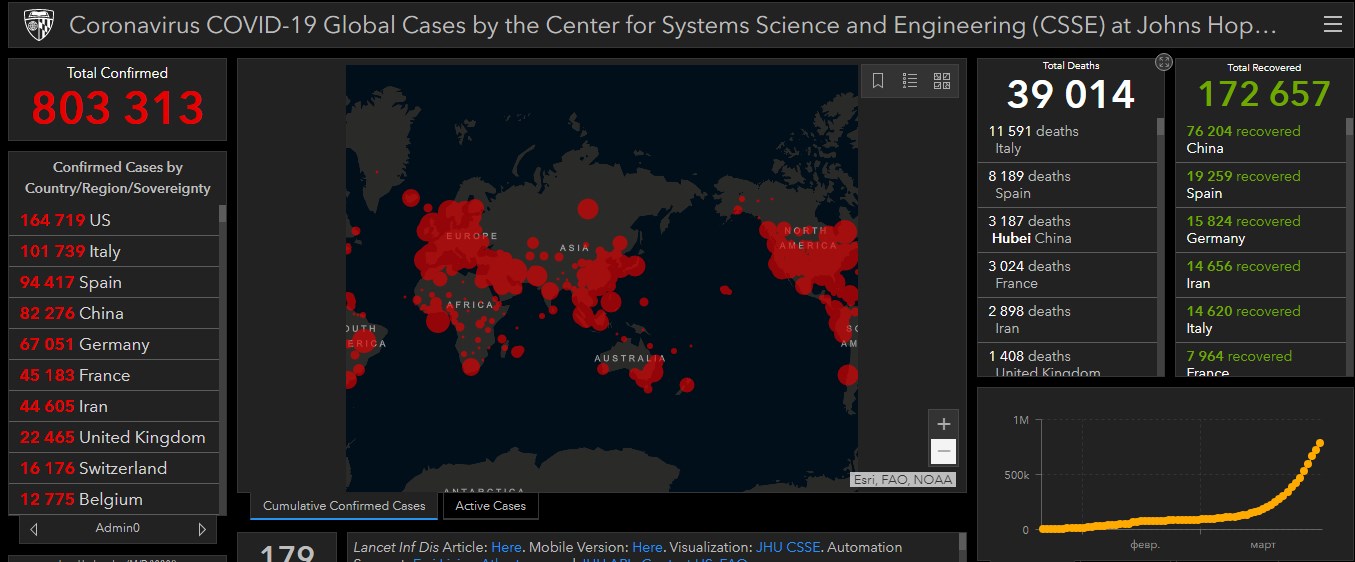This screenshot has height=562, width=1355.
Task: Click the Johns Hopkins shield logo
Action: pyautogui.click(x=38, y=24)
